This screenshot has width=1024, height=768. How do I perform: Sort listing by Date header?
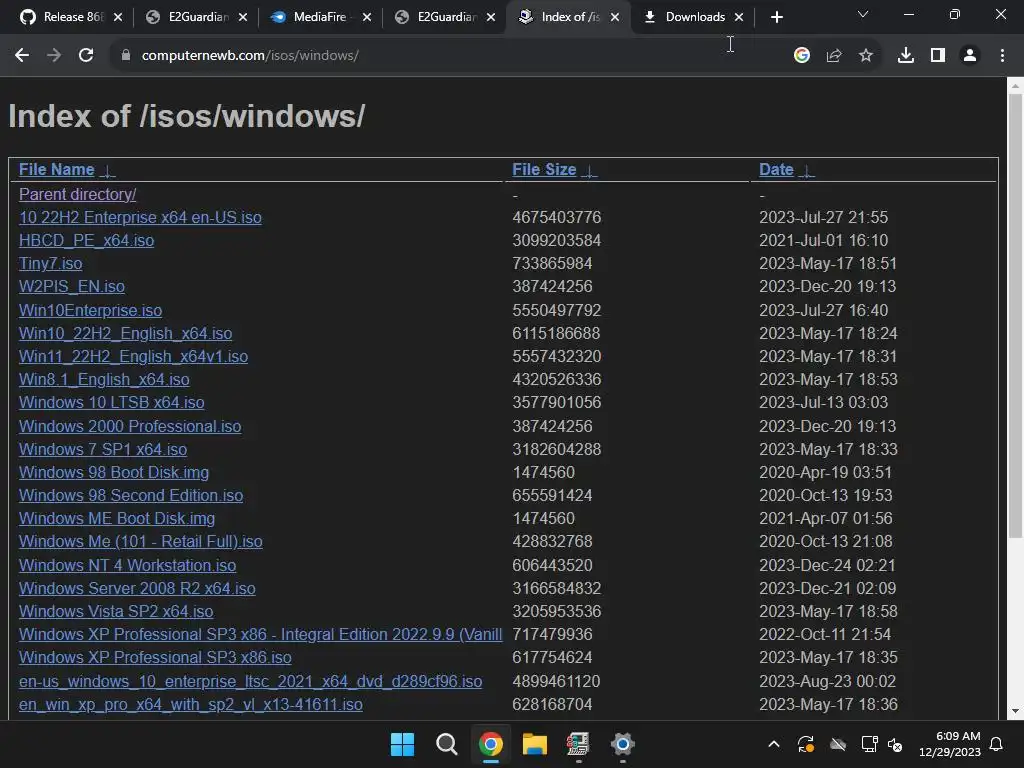point(776,170)
